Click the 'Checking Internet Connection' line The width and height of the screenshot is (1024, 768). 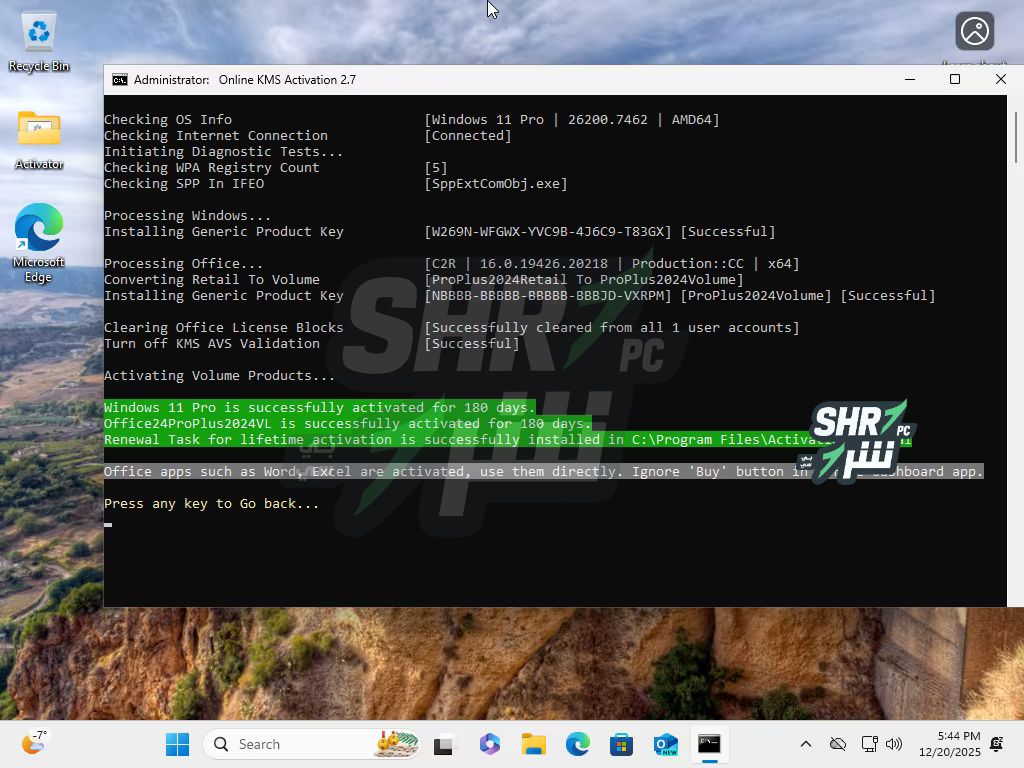pyautogui.click(x=216, y=136)
